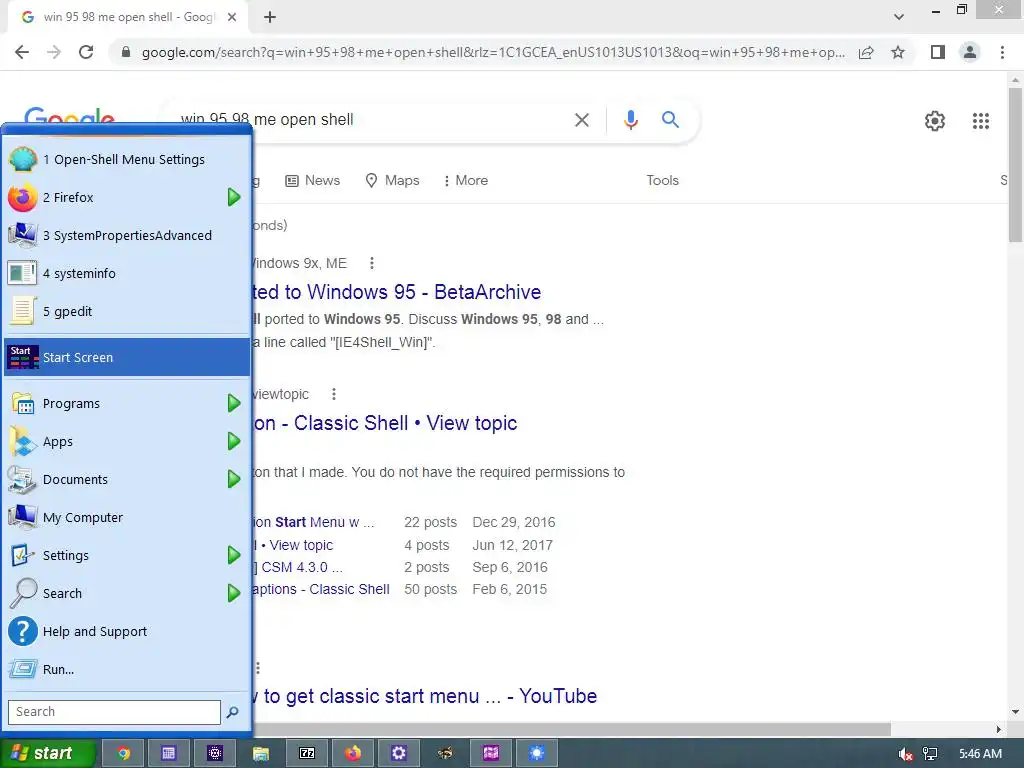Expand the Search submenu arrow
Image resolution: width=1024 pixels, height=768 pixels.
click(x=234, y=593)
